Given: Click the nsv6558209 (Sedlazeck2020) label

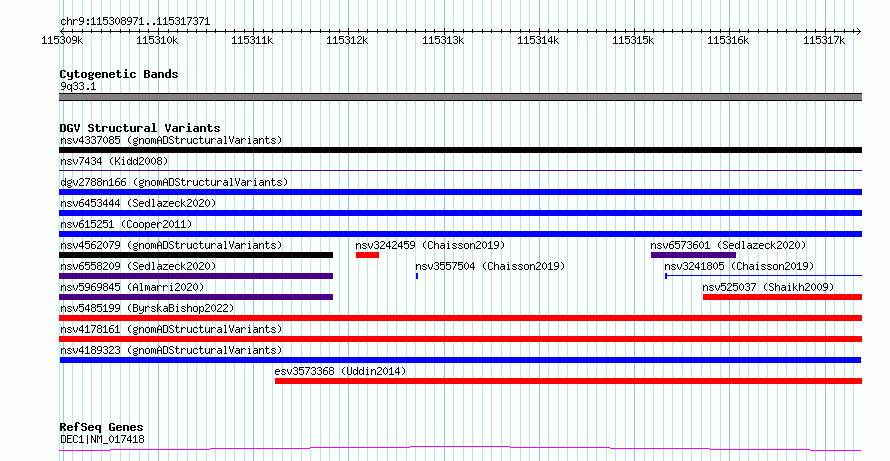Looking at the screenshot, I should 138,266.
